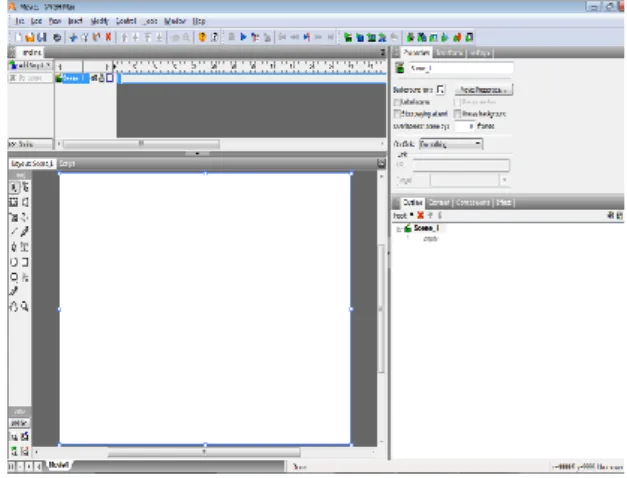
Task: Tick the Label scene checkbox
Action: 397,102
